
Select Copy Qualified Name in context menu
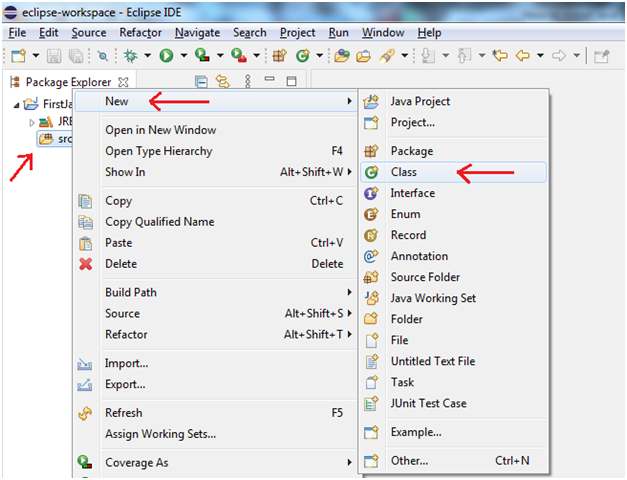click(x=216, y=222)
